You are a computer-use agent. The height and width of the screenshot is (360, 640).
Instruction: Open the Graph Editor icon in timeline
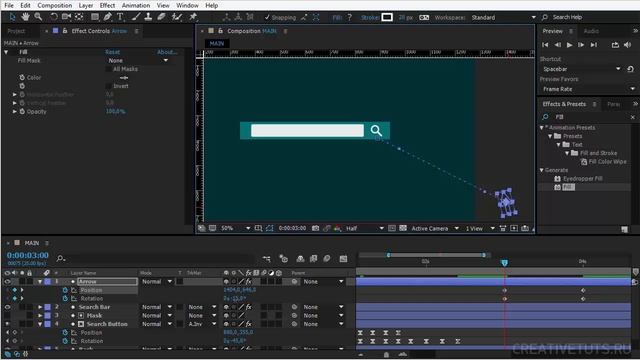click(x=343, y=259)
